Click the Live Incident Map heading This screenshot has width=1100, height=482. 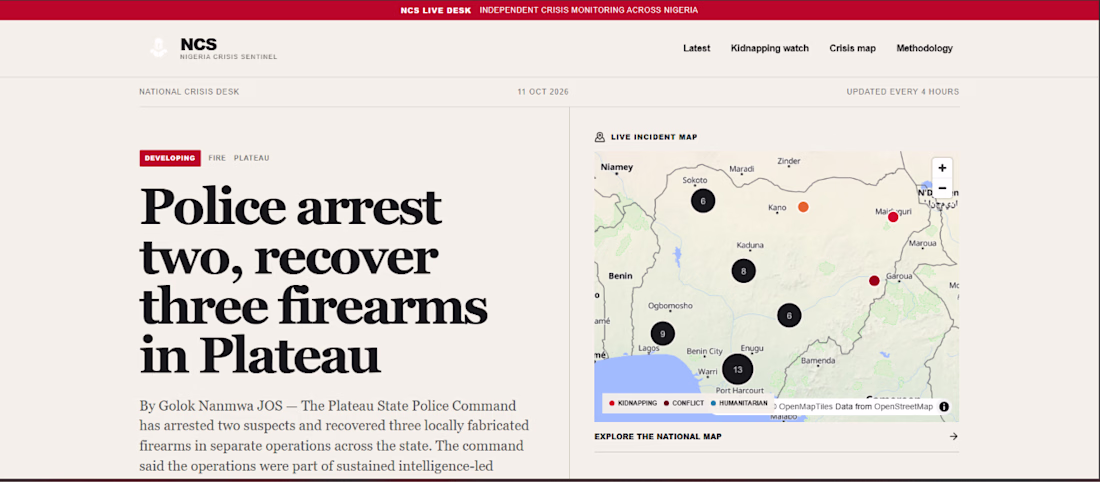[654, 137]
